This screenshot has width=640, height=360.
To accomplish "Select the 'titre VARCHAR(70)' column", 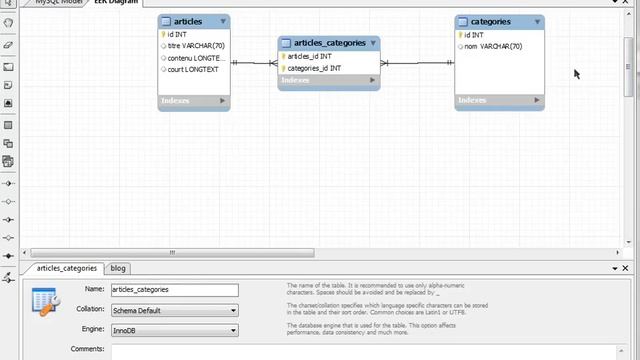I will tap(193, 46).
